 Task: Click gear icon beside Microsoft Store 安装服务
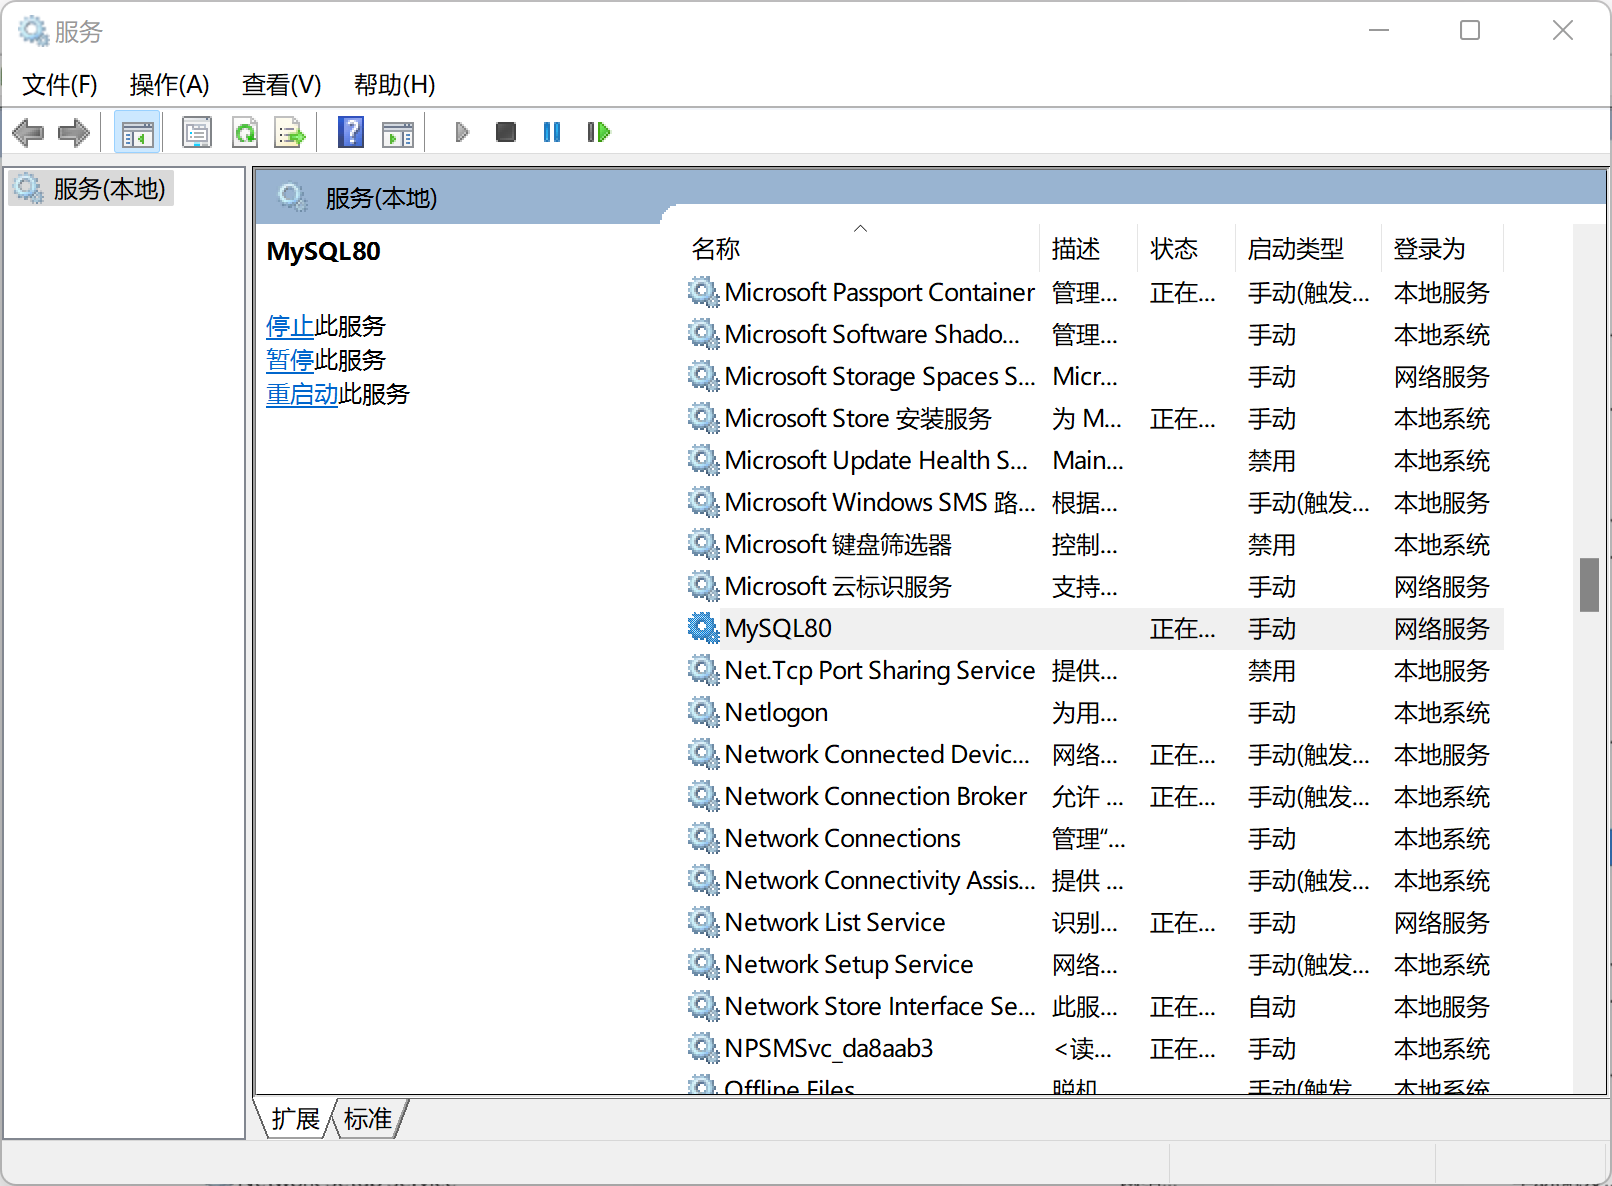click(703, 418)
